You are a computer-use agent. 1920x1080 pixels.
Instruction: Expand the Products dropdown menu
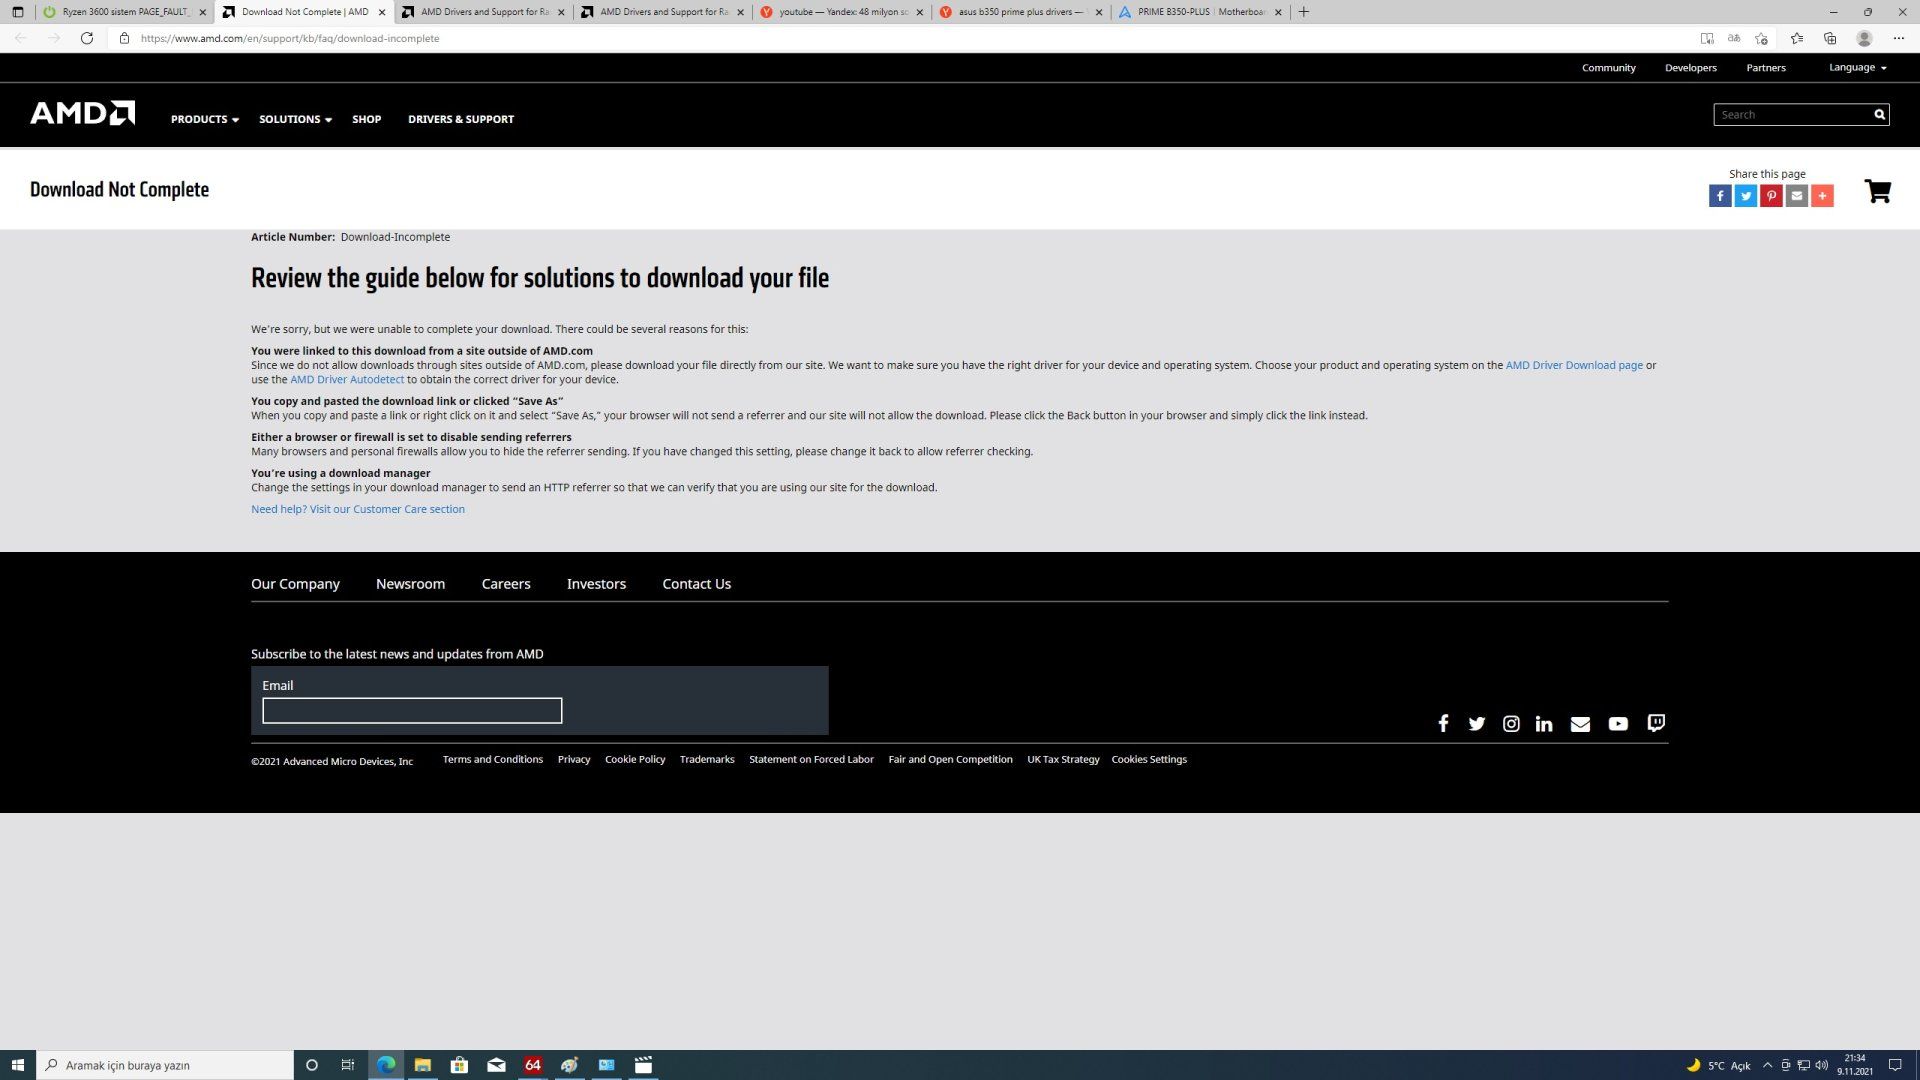tap(204, 119)
